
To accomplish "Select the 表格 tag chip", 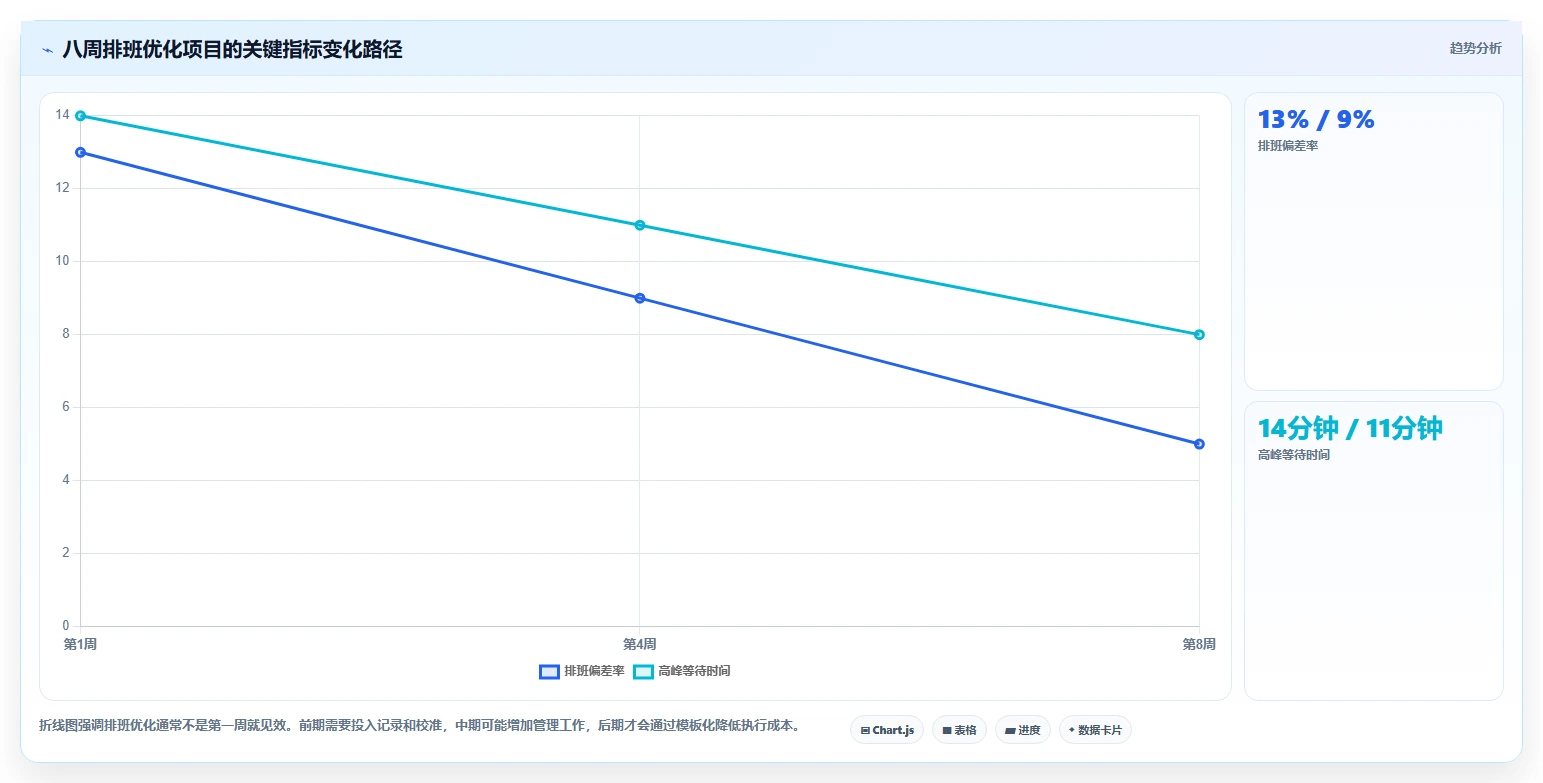I will 959,730.
